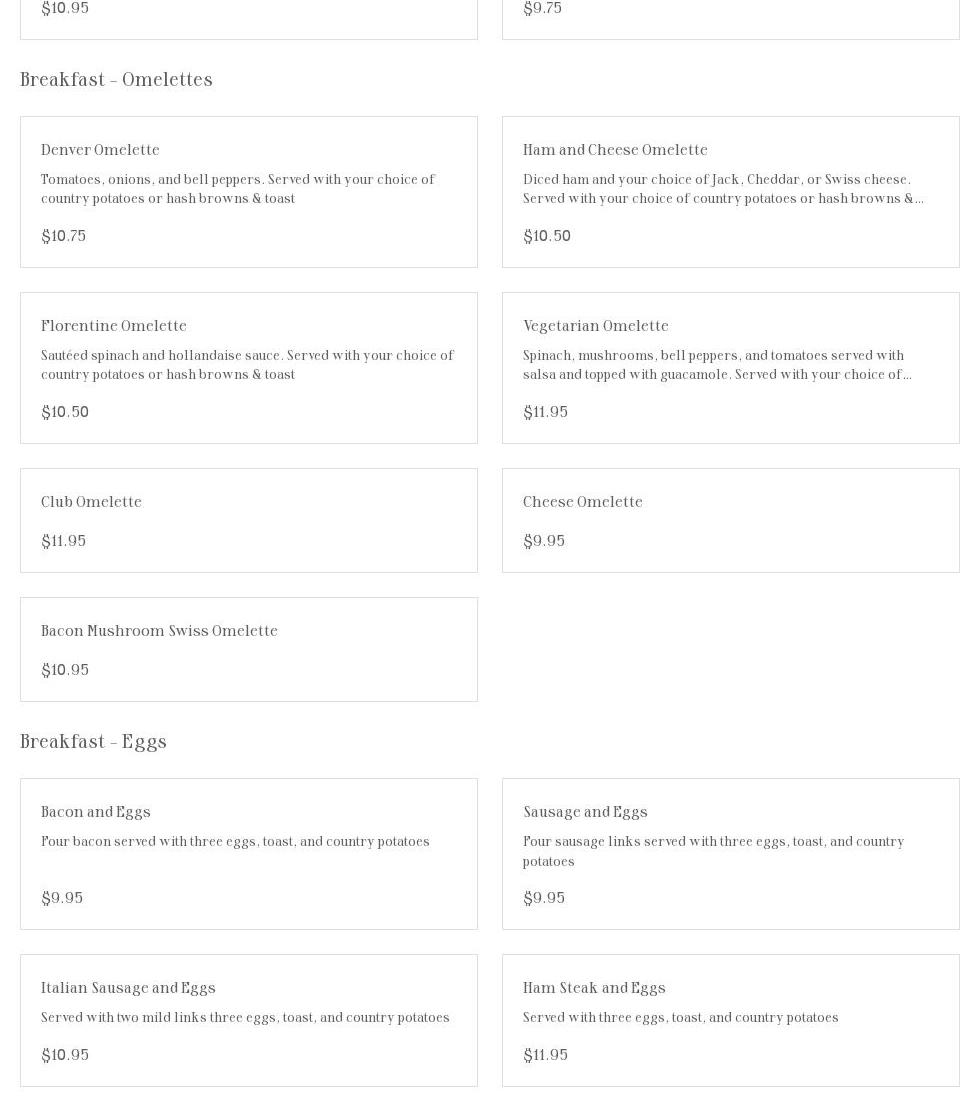Click the Breakfast - Omelettes section heading
The height and width of the screenshot is (1100, 965).
point(116,80)
